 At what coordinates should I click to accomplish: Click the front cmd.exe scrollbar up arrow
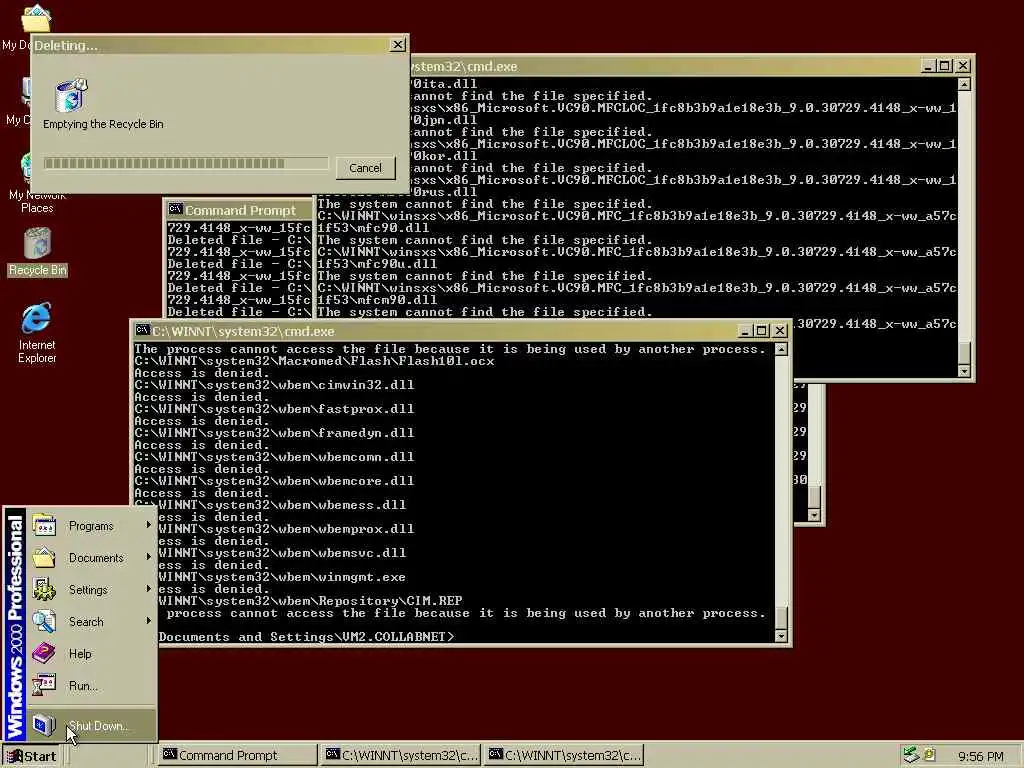pyautogui.click(x=781, y=349)
